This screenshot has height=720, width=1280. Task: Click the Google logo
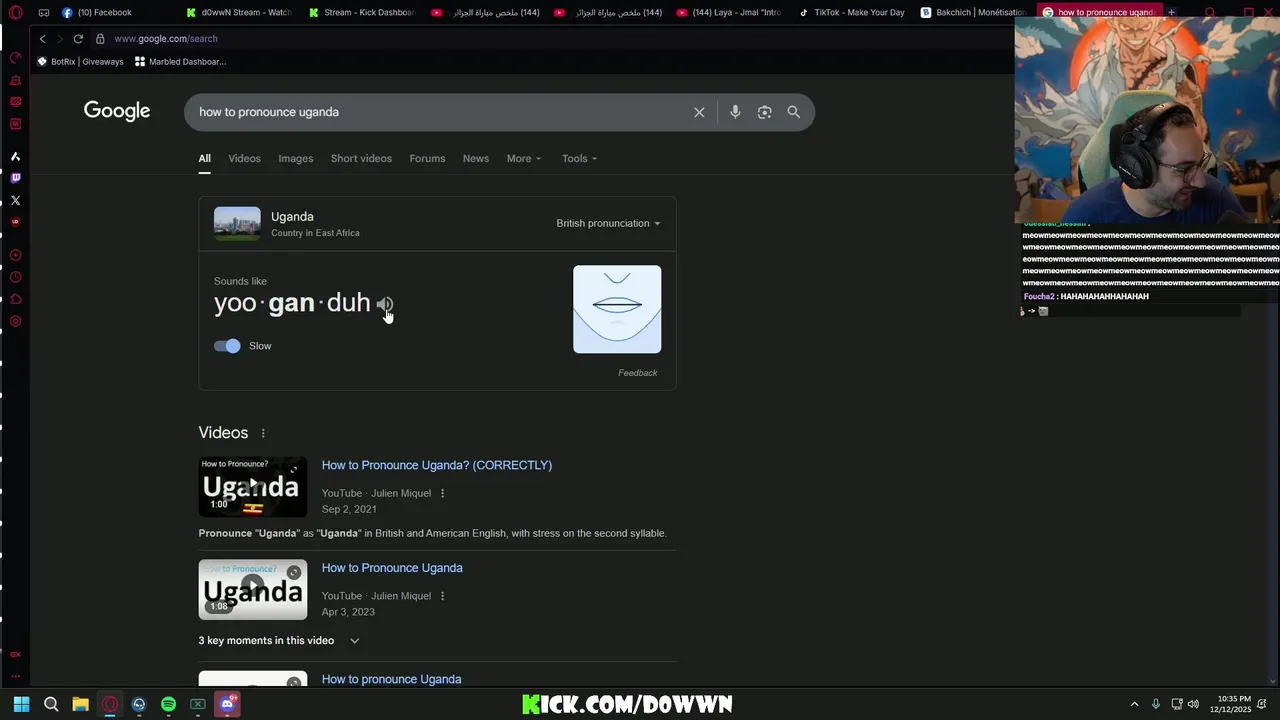tap(117, 111)
